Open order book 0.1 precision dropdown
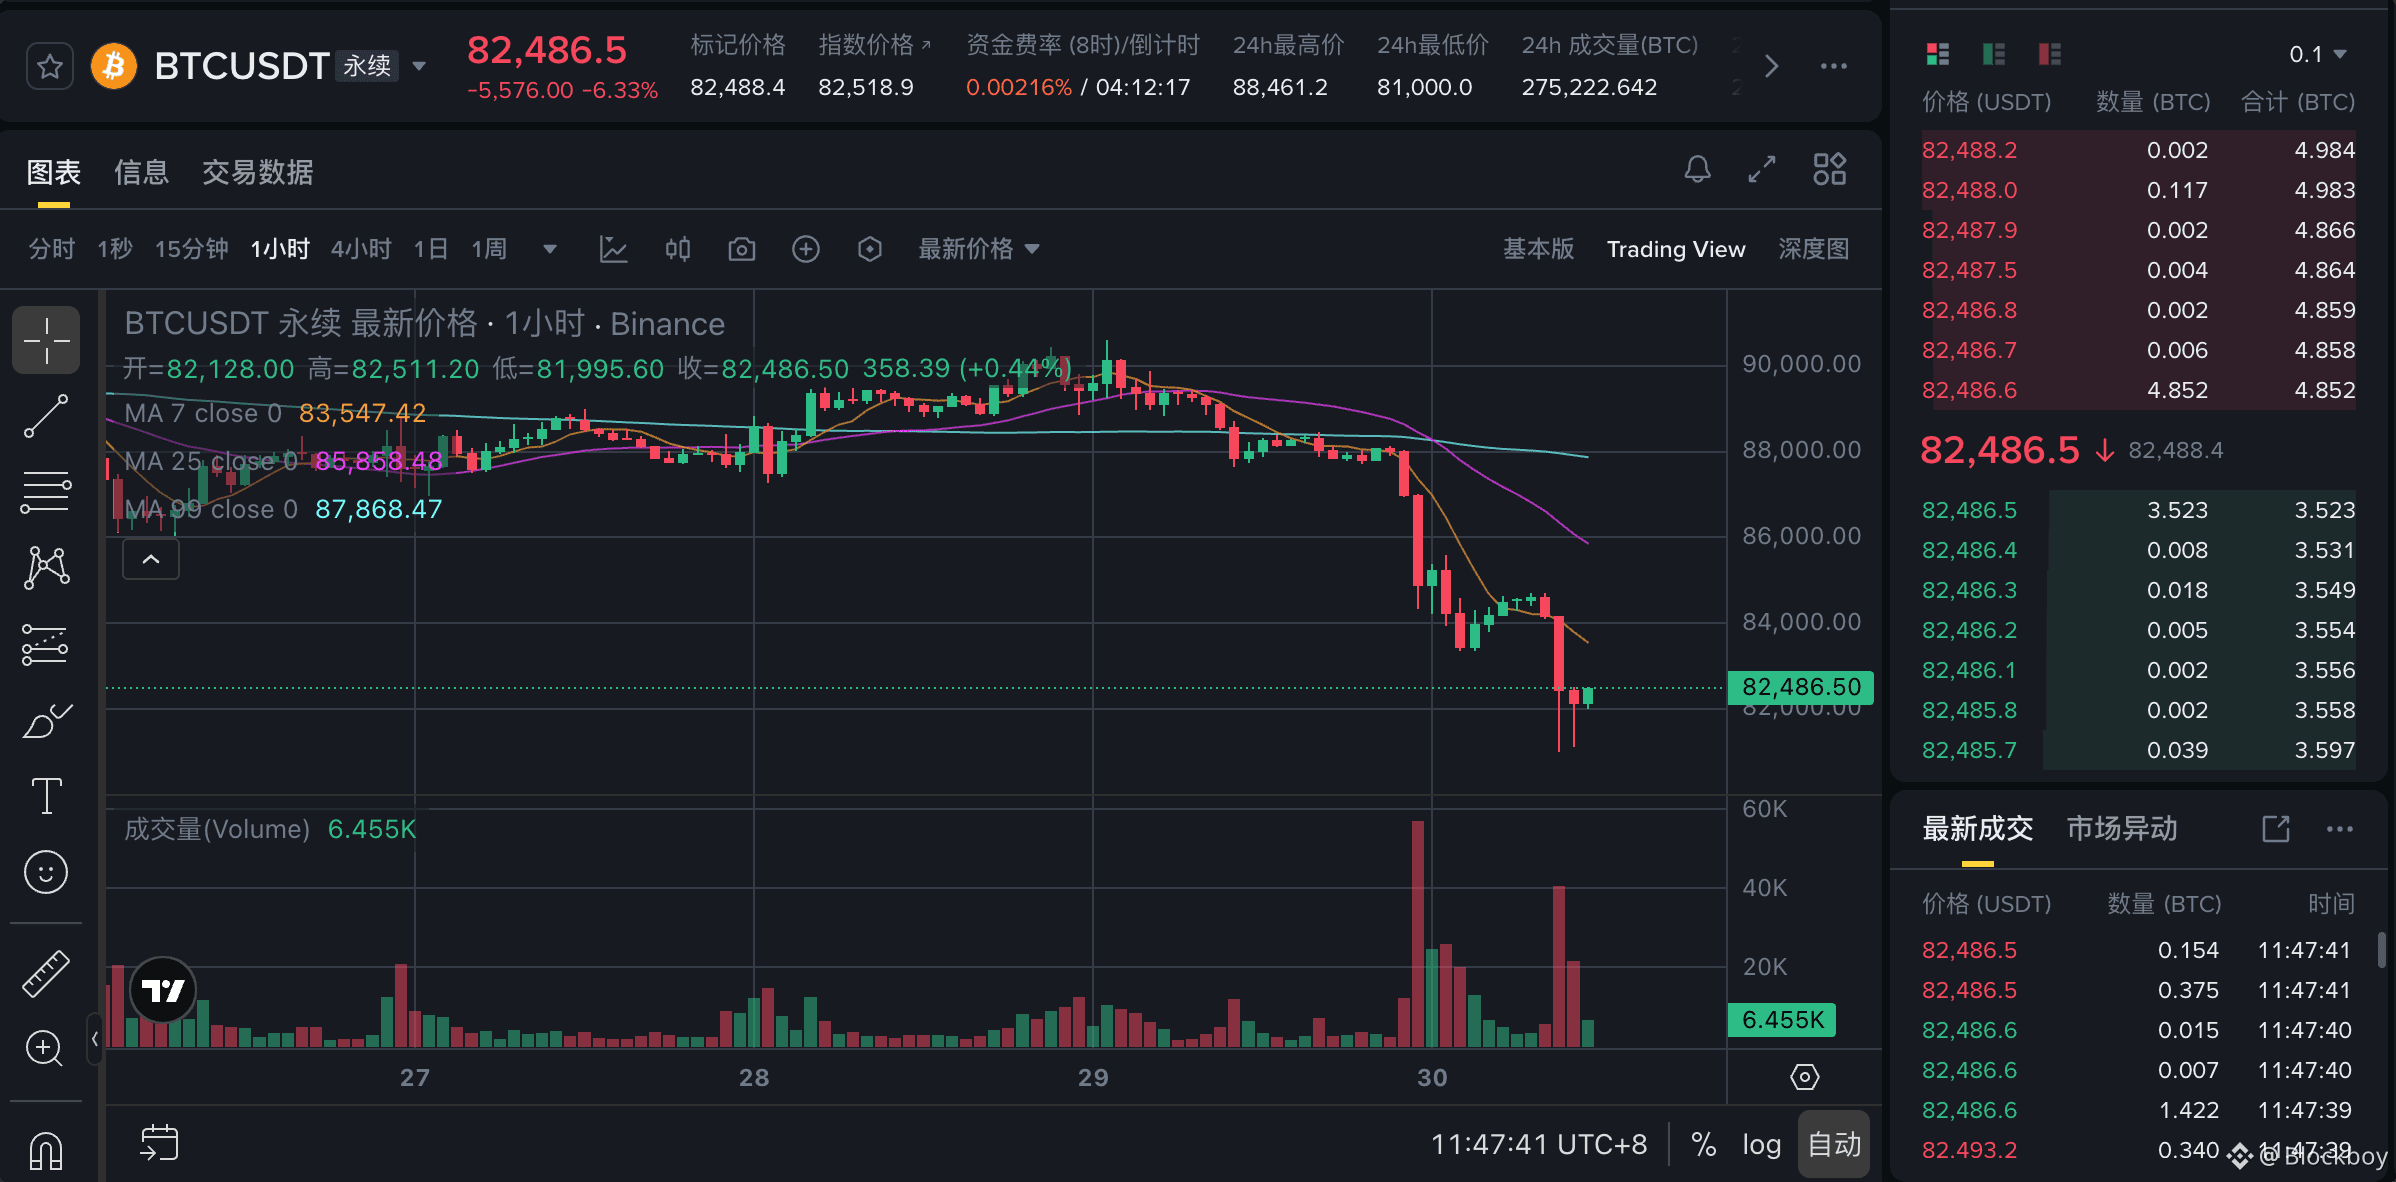This screenshot has width=2396, height=1182. 2317,54
